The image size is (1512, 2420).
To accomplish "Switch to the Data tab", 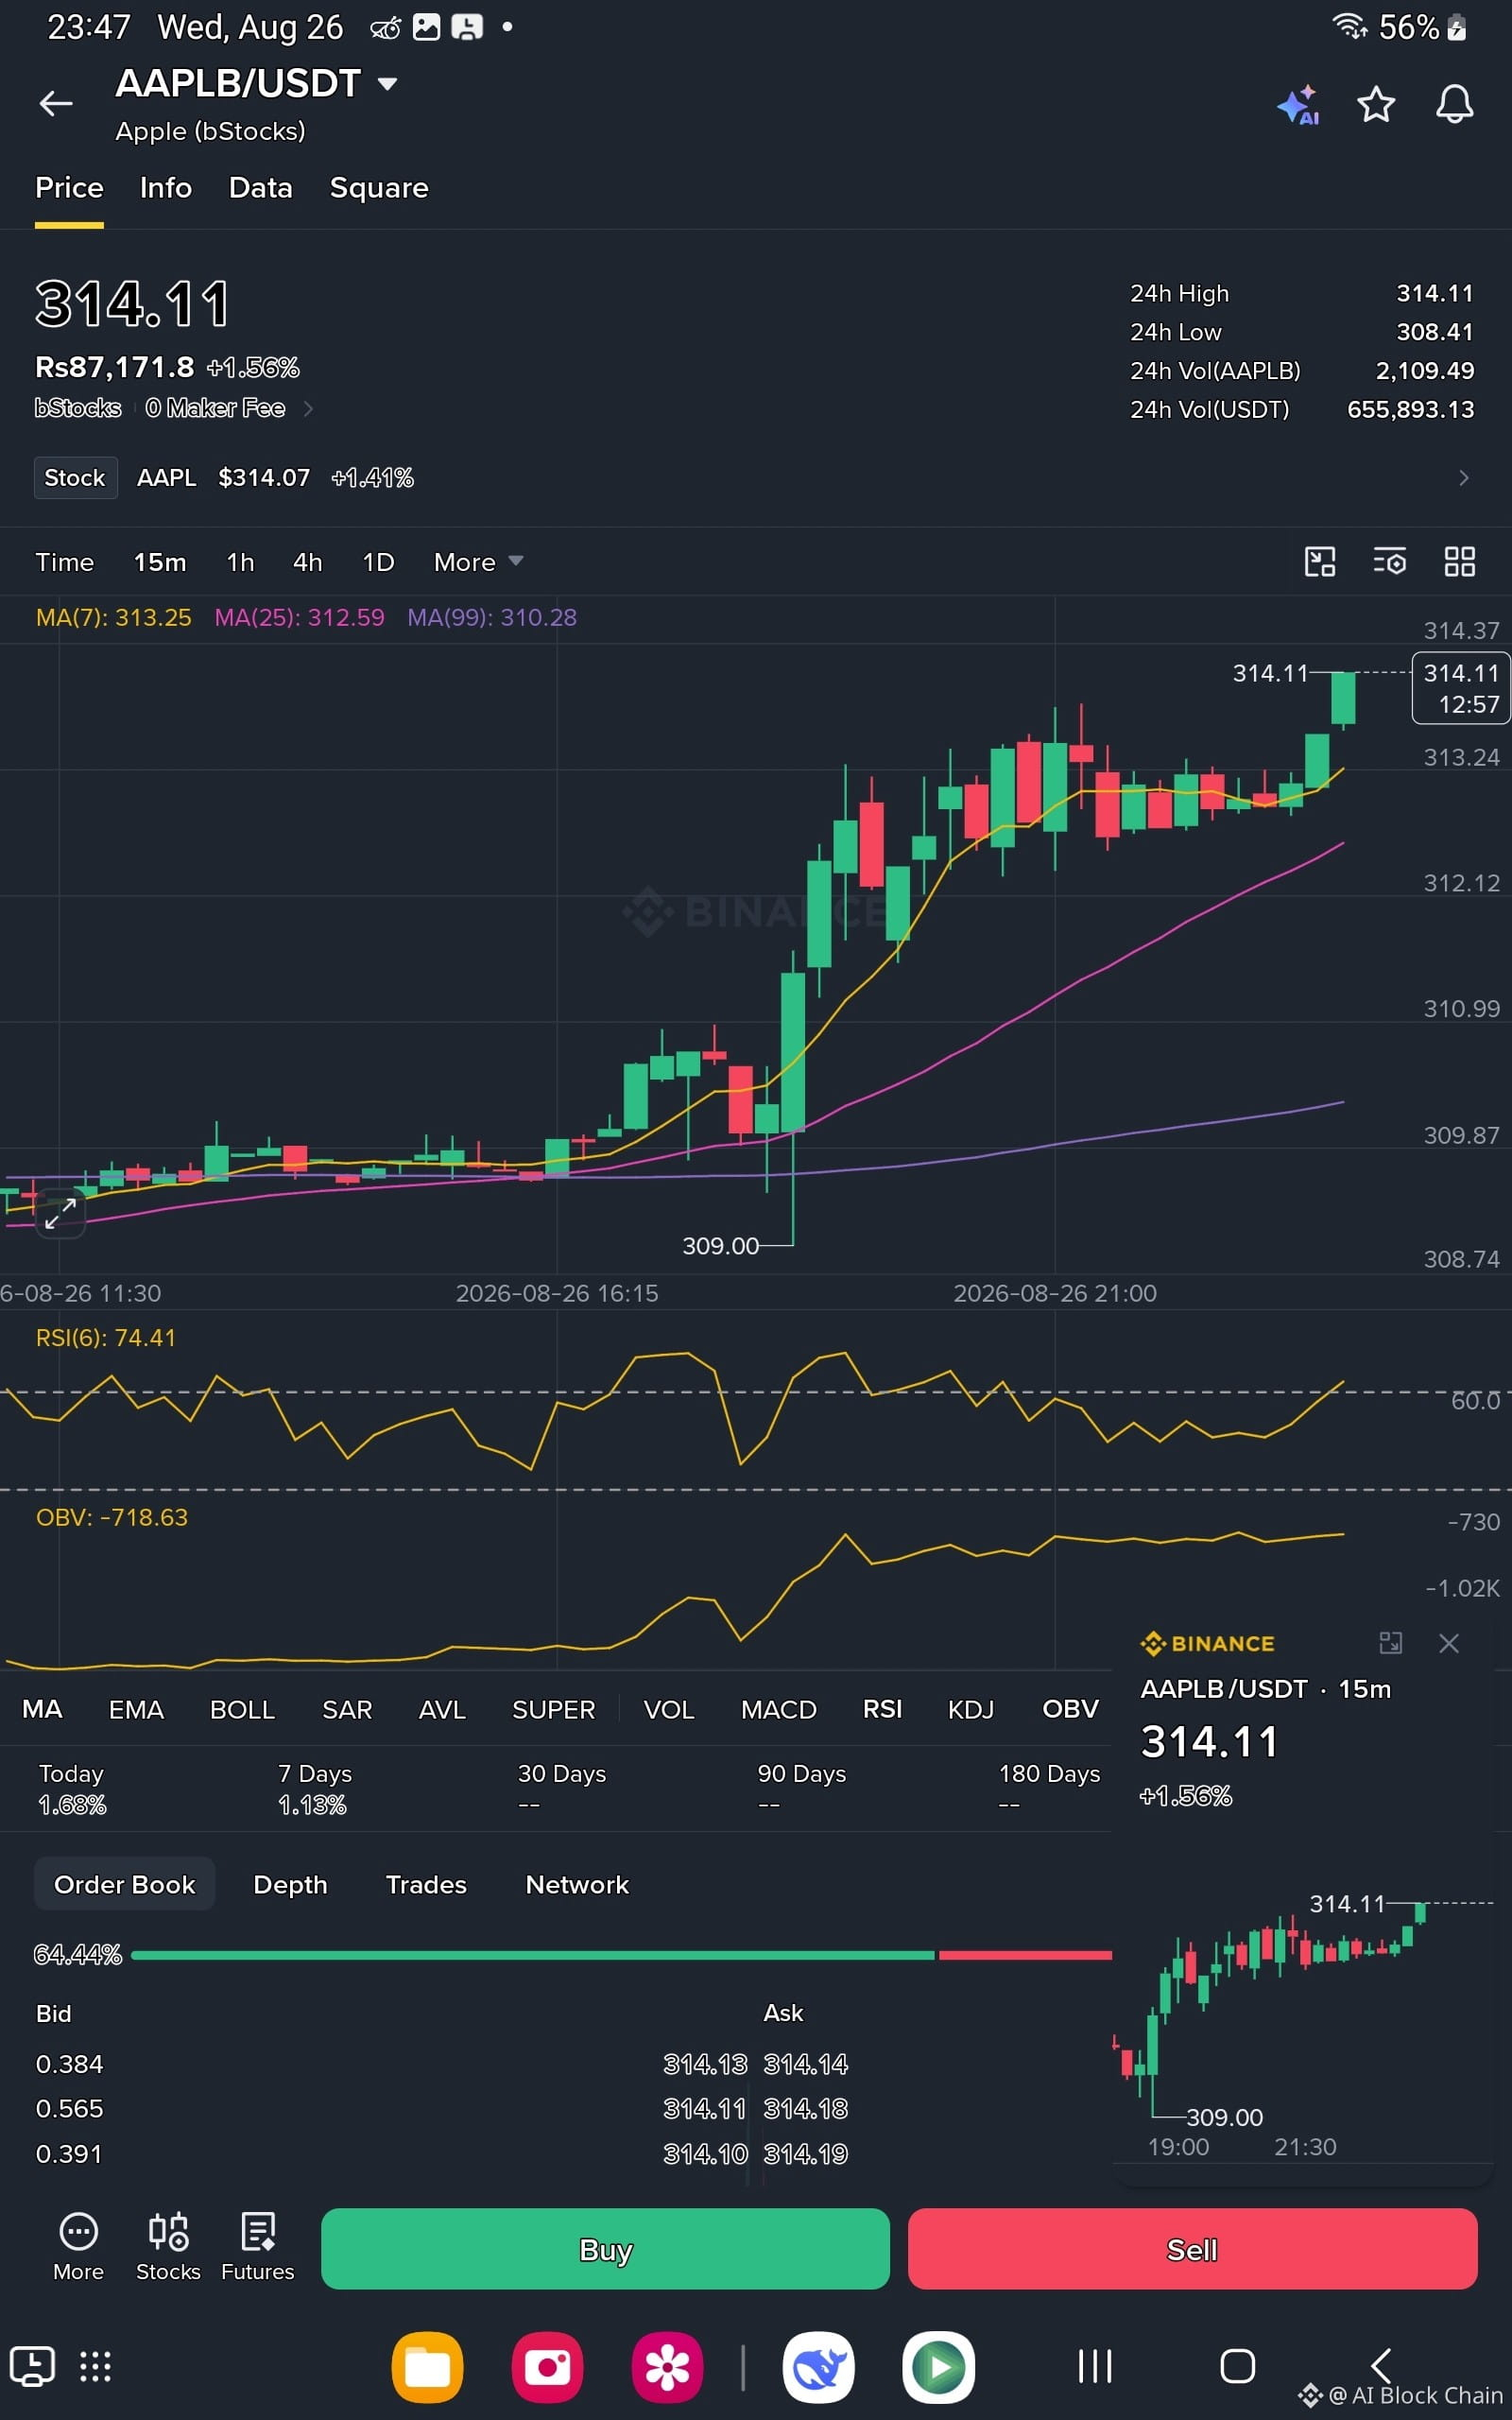I will tap(260, 188).
